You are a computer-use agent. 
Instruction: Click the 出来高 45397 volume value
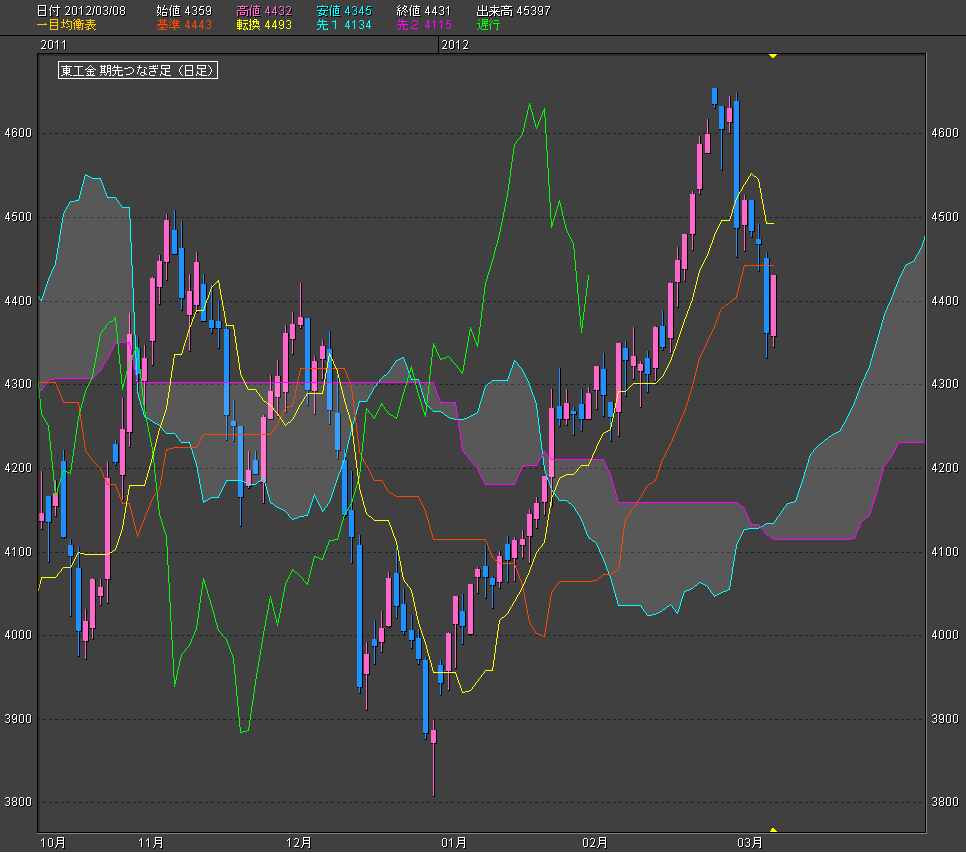513,11
